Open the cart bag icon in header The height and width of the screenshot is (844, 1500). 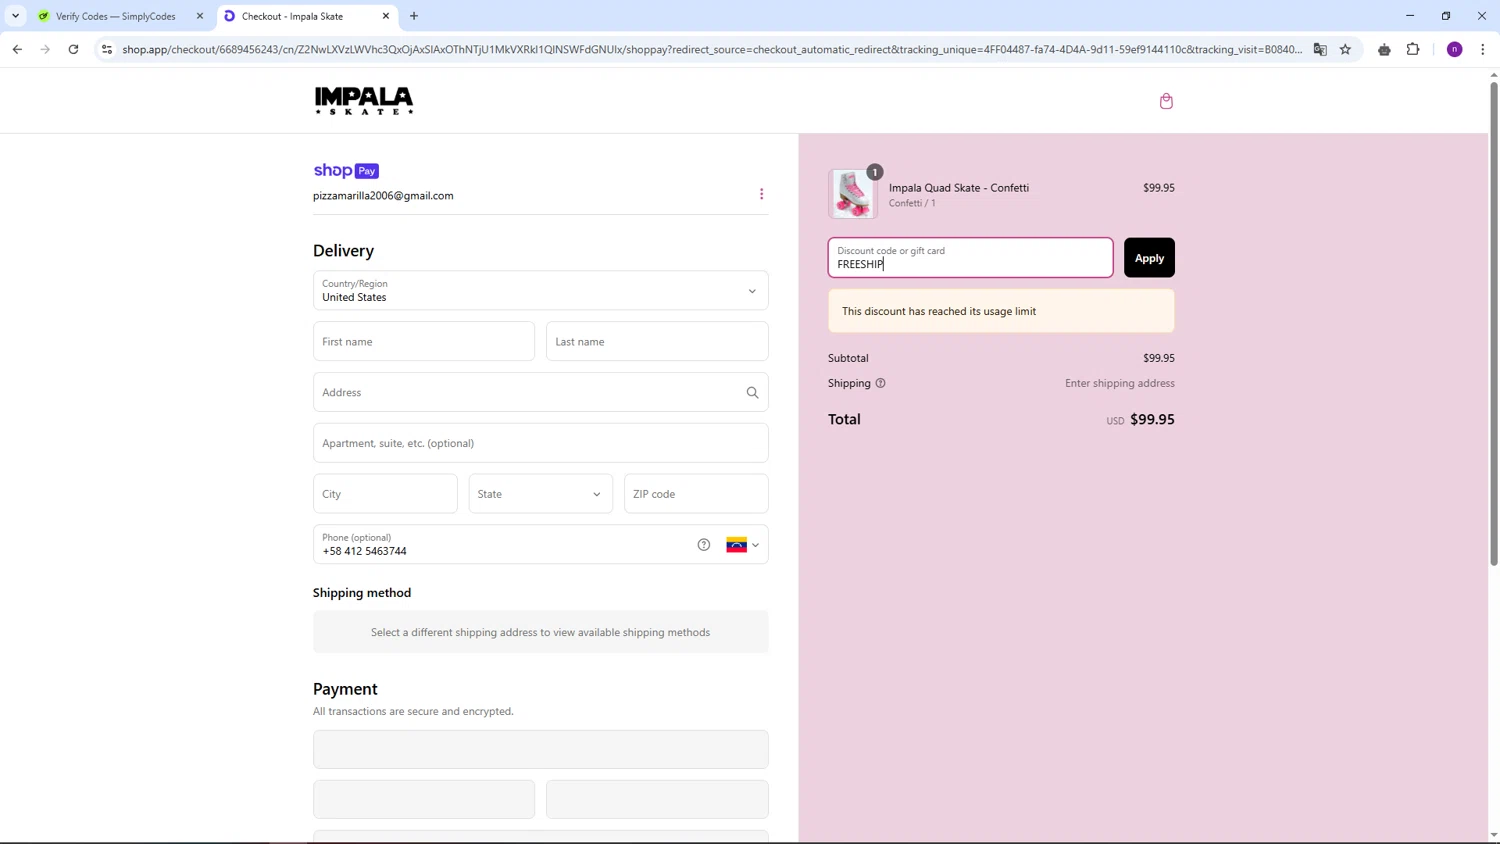pyautogui.click(x=1166, y=101)
